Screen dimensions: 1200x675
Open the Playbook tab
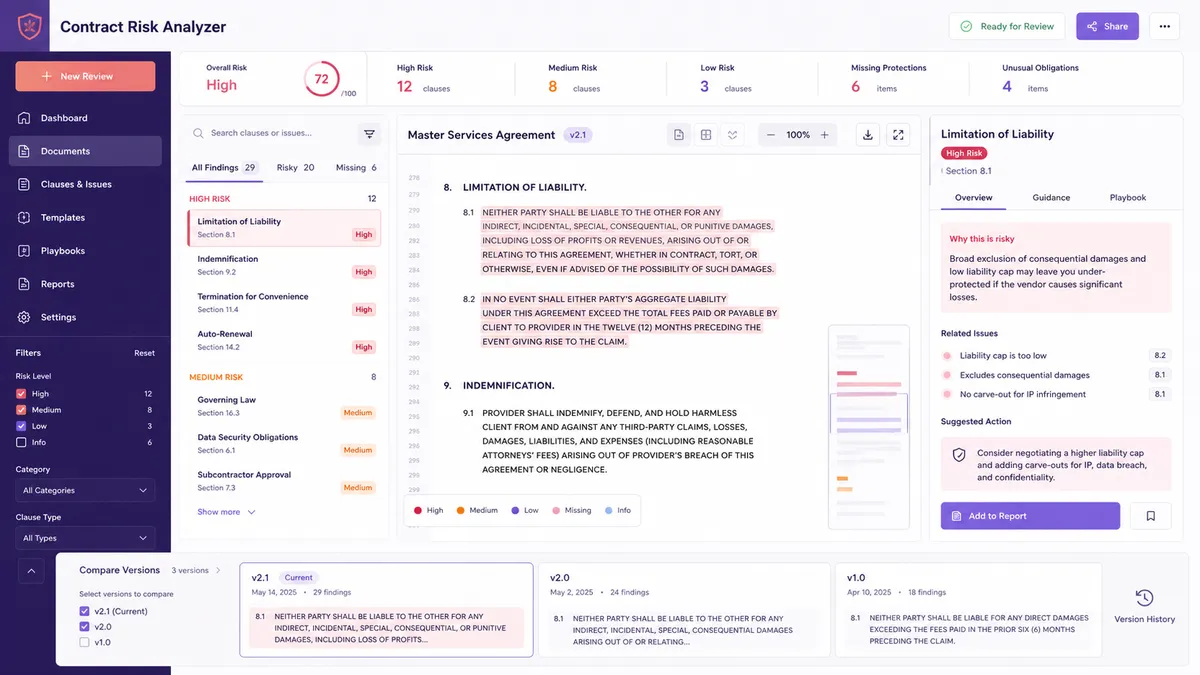[1128, 198]
